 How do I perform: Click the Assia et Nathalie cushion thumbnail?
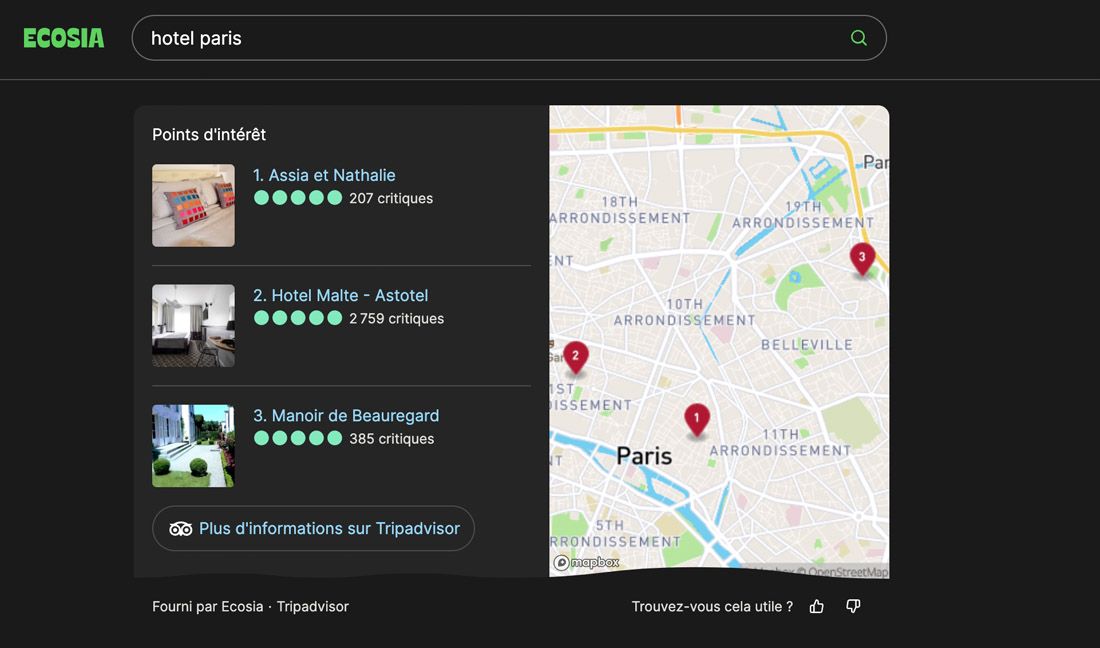tap(194, 205)
